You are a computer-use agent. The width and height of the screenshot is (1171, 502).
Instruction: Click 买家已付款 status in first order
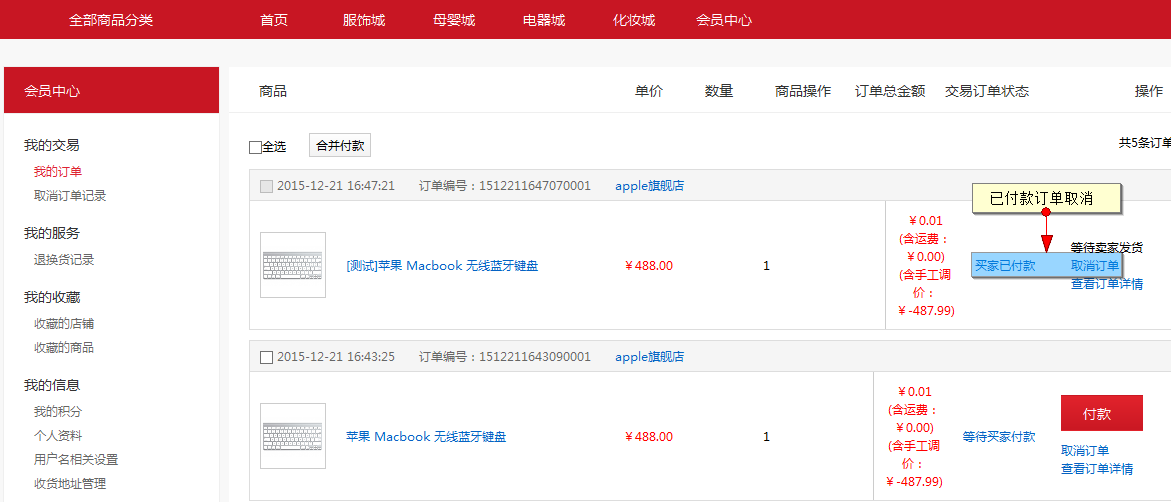coord(1005,265)
